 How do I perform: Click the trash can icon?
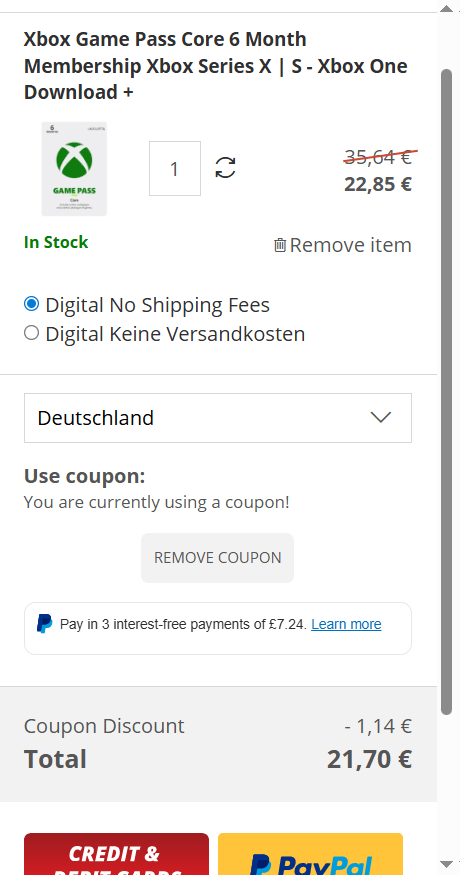coord(280,245)
